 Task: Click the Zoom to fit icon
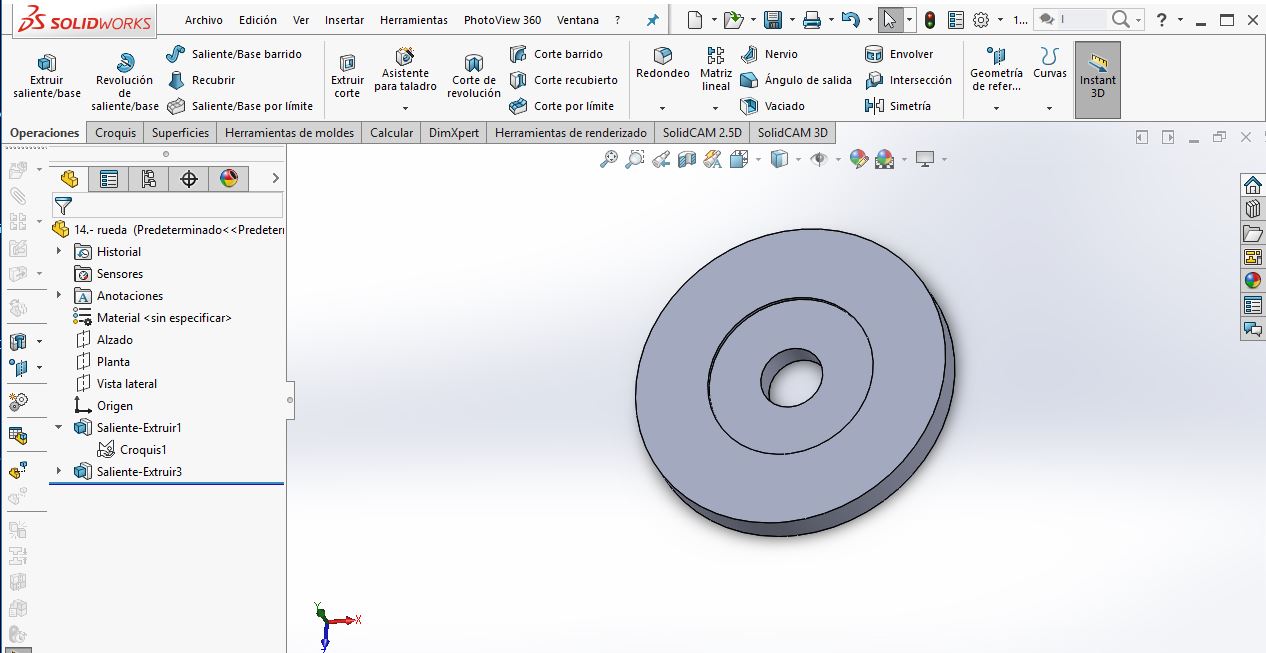608,158
